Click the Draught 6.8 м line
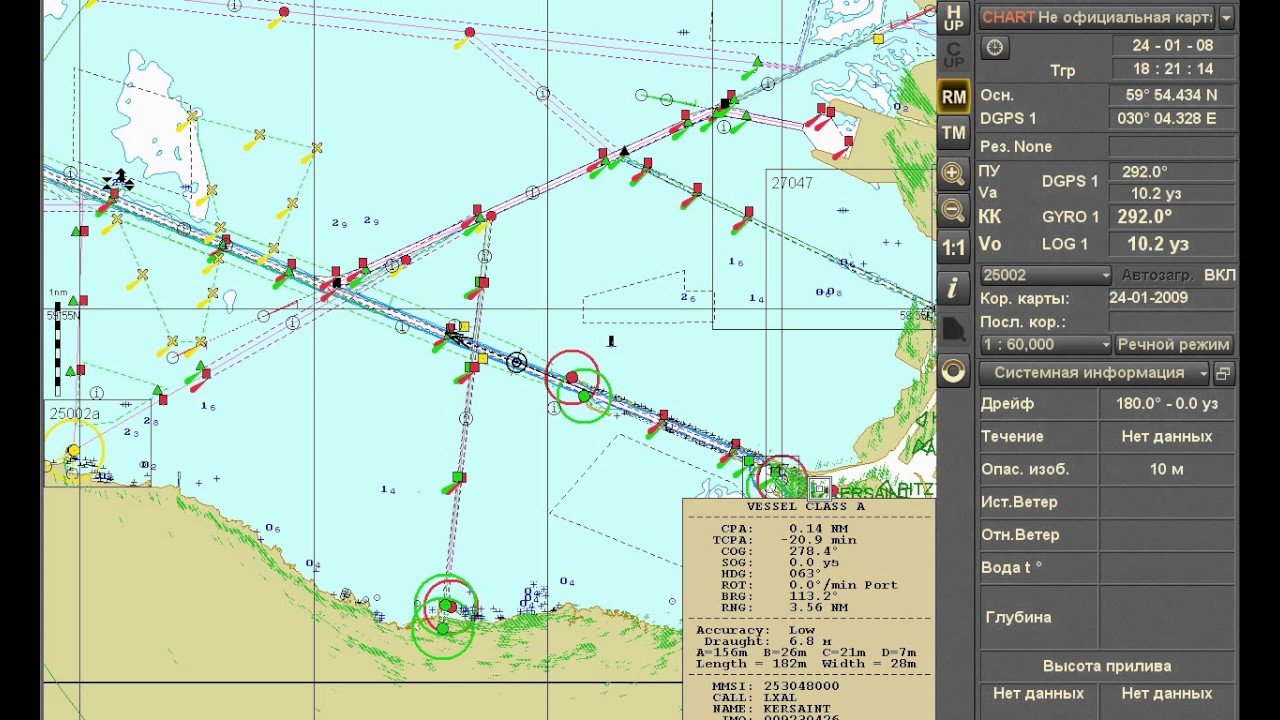Screen dimensions: 1280x720 [x=767, y=641]
